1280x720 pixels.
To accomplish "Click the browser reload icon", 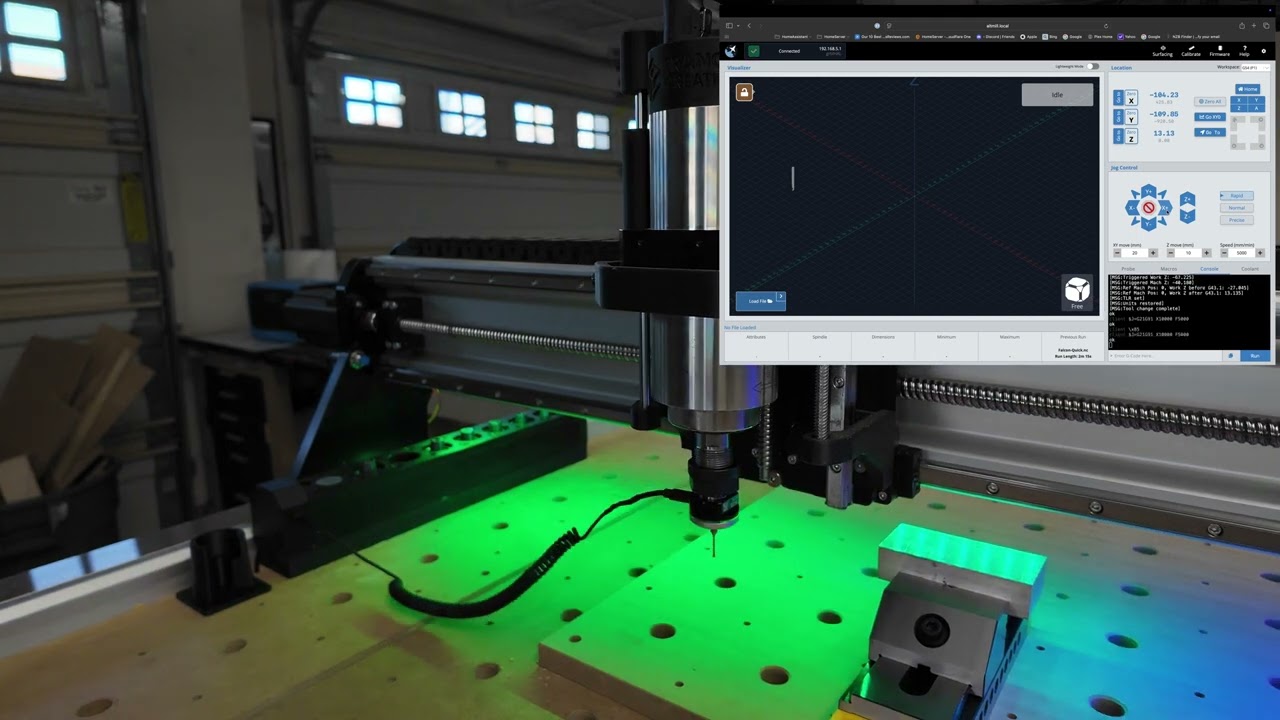I will (1106, 25).
